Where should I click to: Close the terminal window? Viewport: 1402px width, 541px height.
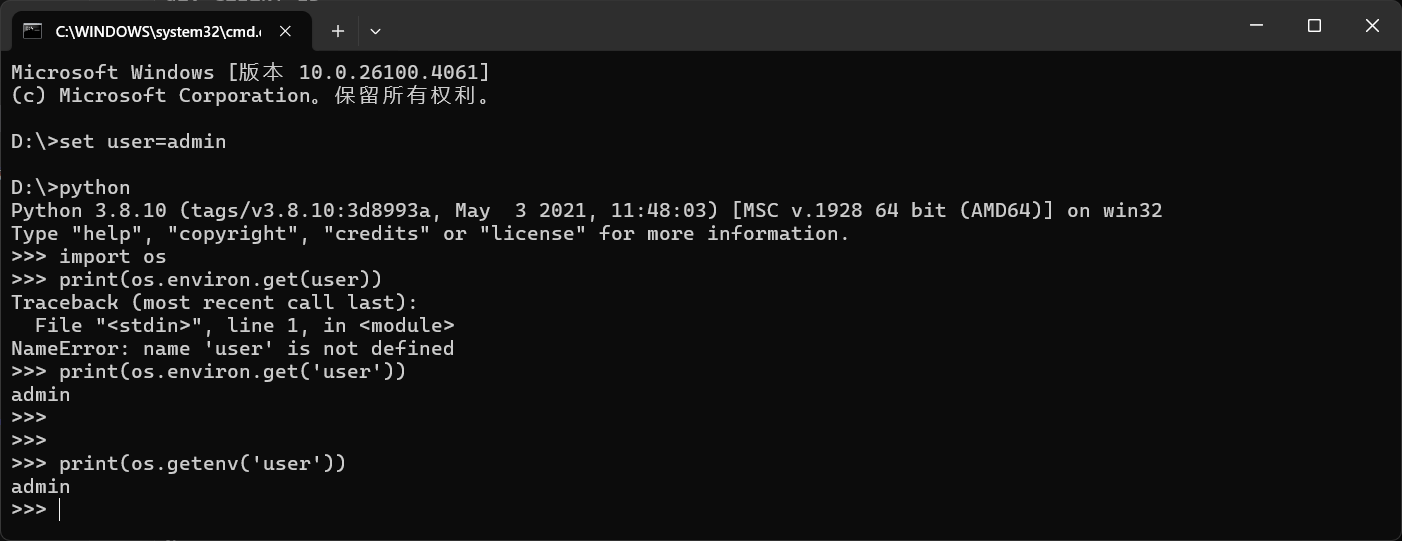point(1372,26)
